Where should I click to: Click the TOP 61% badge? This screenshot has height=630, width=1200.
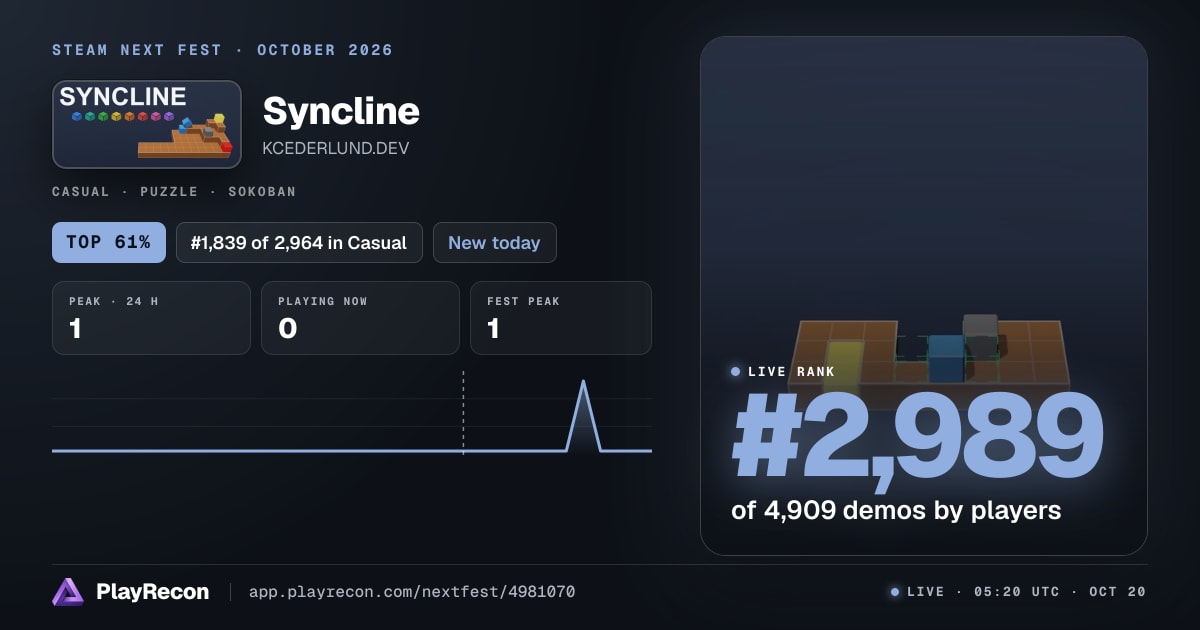click(x=109, y=242)
